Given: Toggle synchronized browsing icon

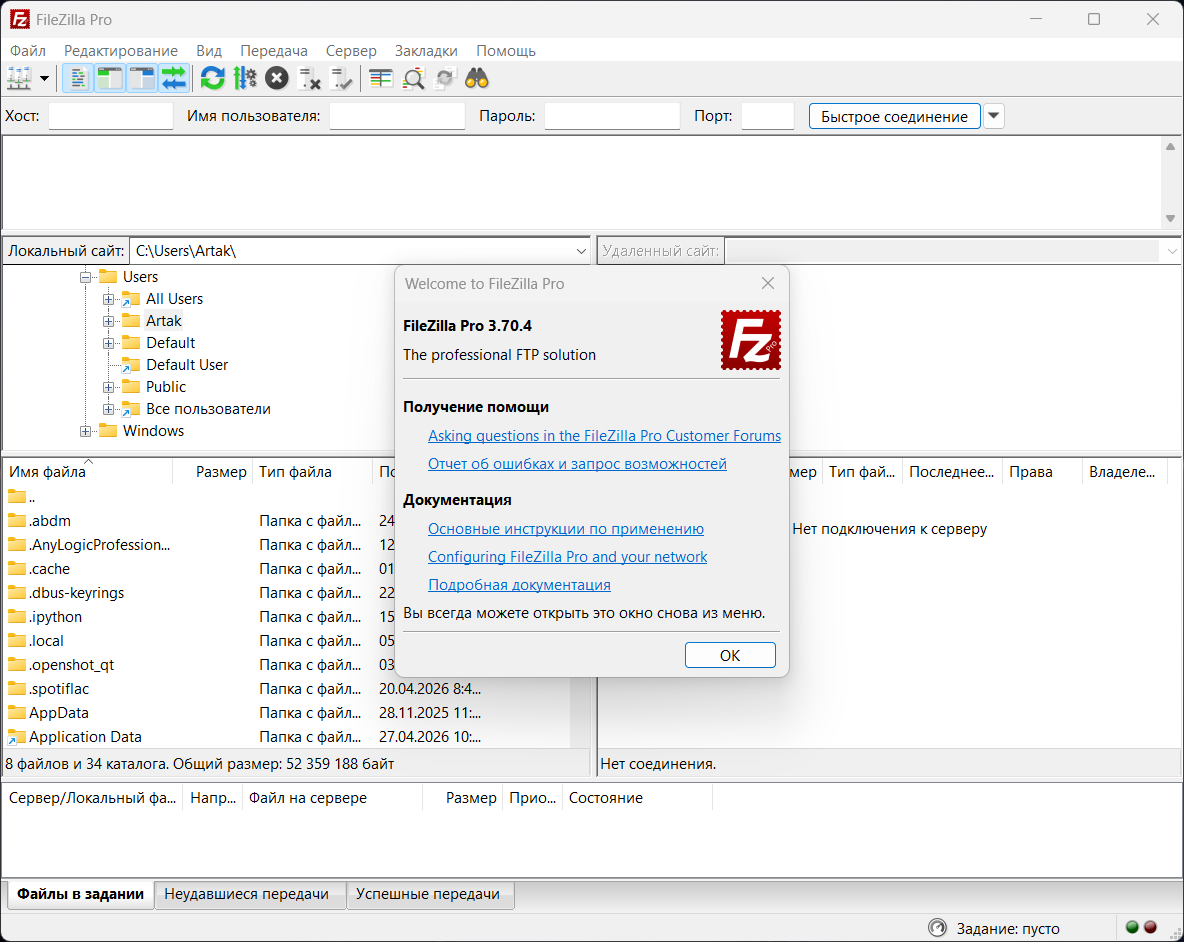Looking at the screenshot, I should tap(446, 78).
